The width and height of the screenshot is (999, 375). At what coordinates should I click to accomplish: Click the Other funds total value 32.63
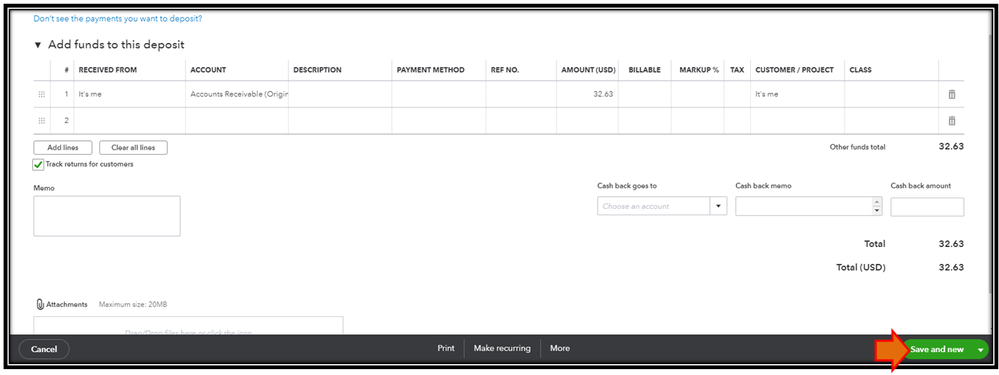(x=951, y=146)
